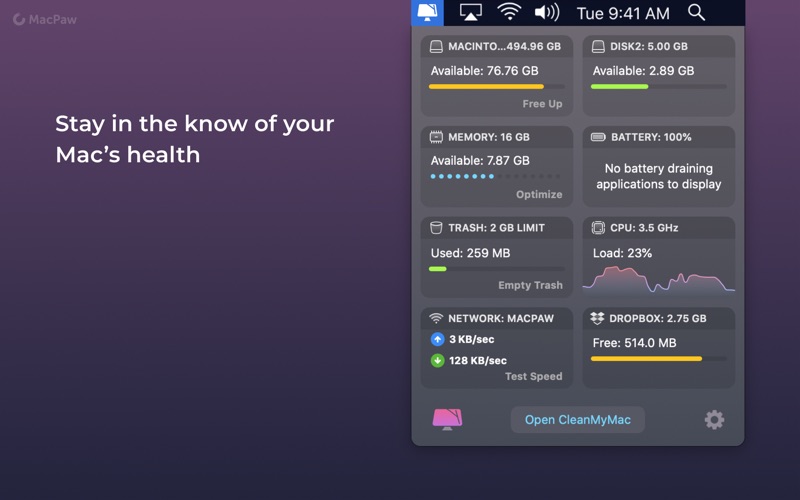Click Available: 7.87 GB text
Image resolution: width=800 pixels, height=500 pixels.
pyautogui.click(x=480, y=161)
